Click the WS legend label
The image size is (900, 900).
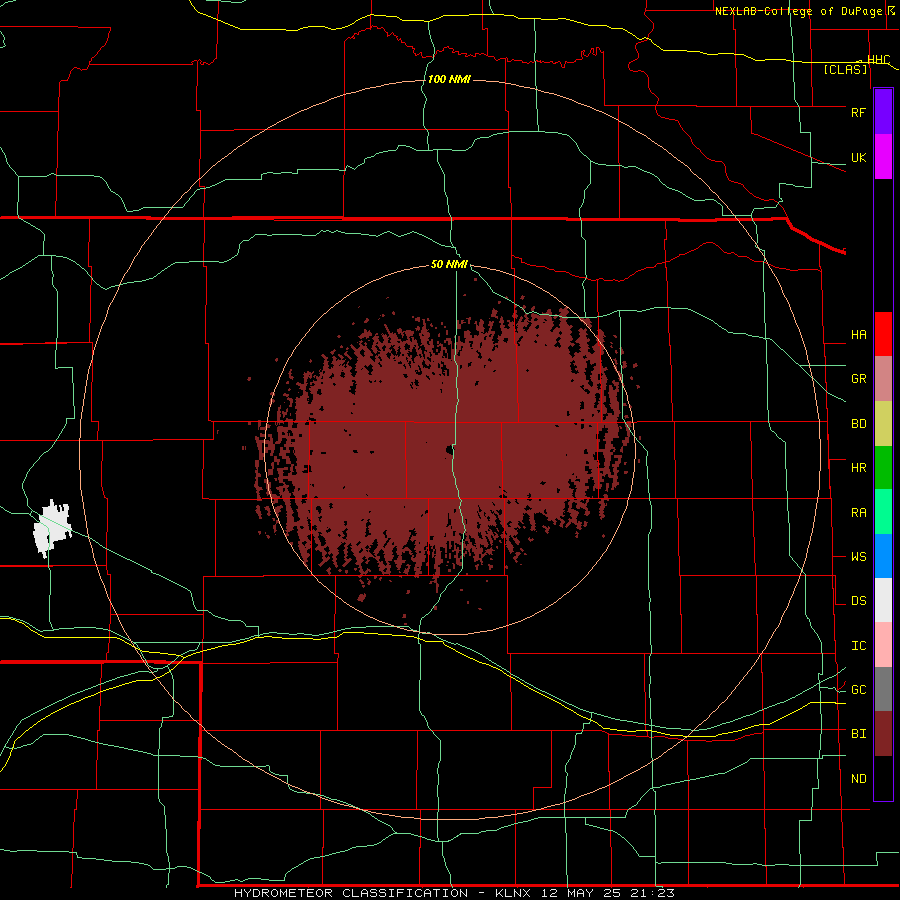858,557
